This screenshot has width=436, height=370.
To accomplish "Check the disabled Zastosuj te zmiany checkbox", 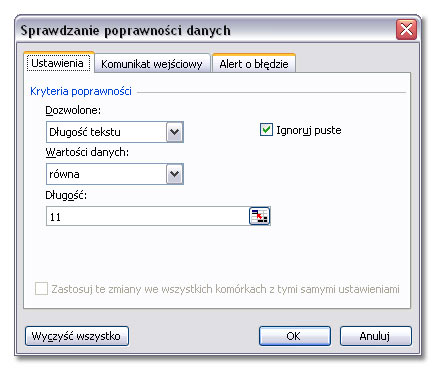I will (x=41, y=288).
